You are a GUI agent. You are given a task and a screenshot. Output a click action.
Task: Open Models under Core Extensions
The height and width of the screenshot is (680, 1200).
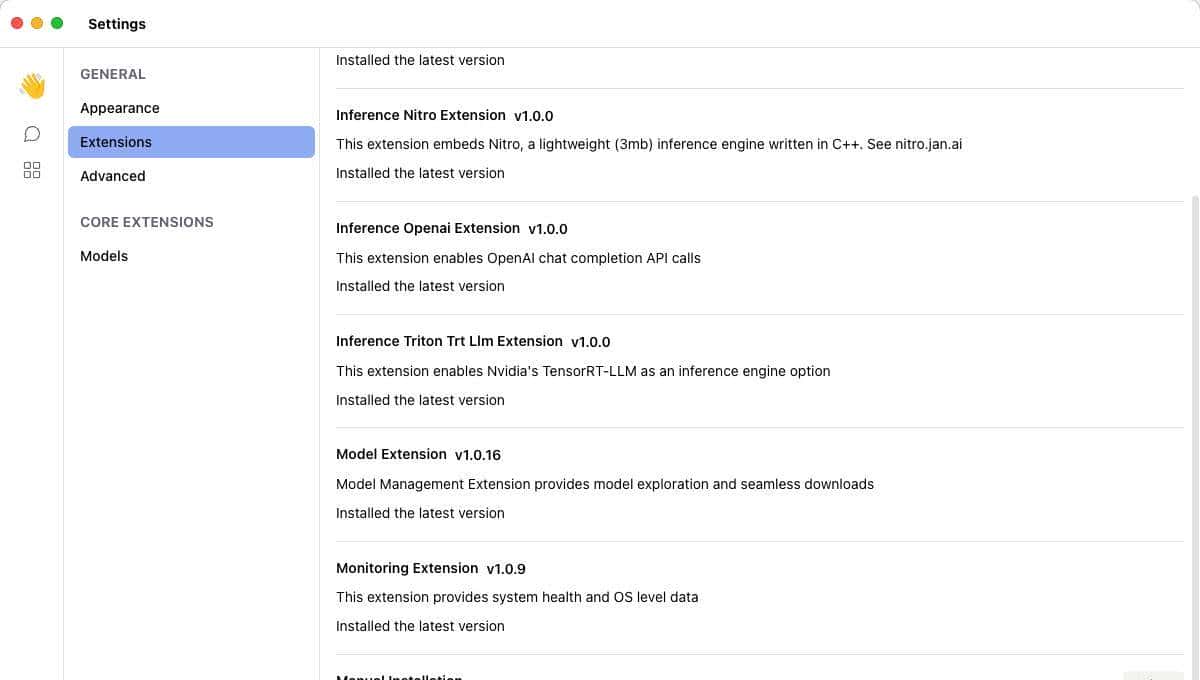(104, 256)
